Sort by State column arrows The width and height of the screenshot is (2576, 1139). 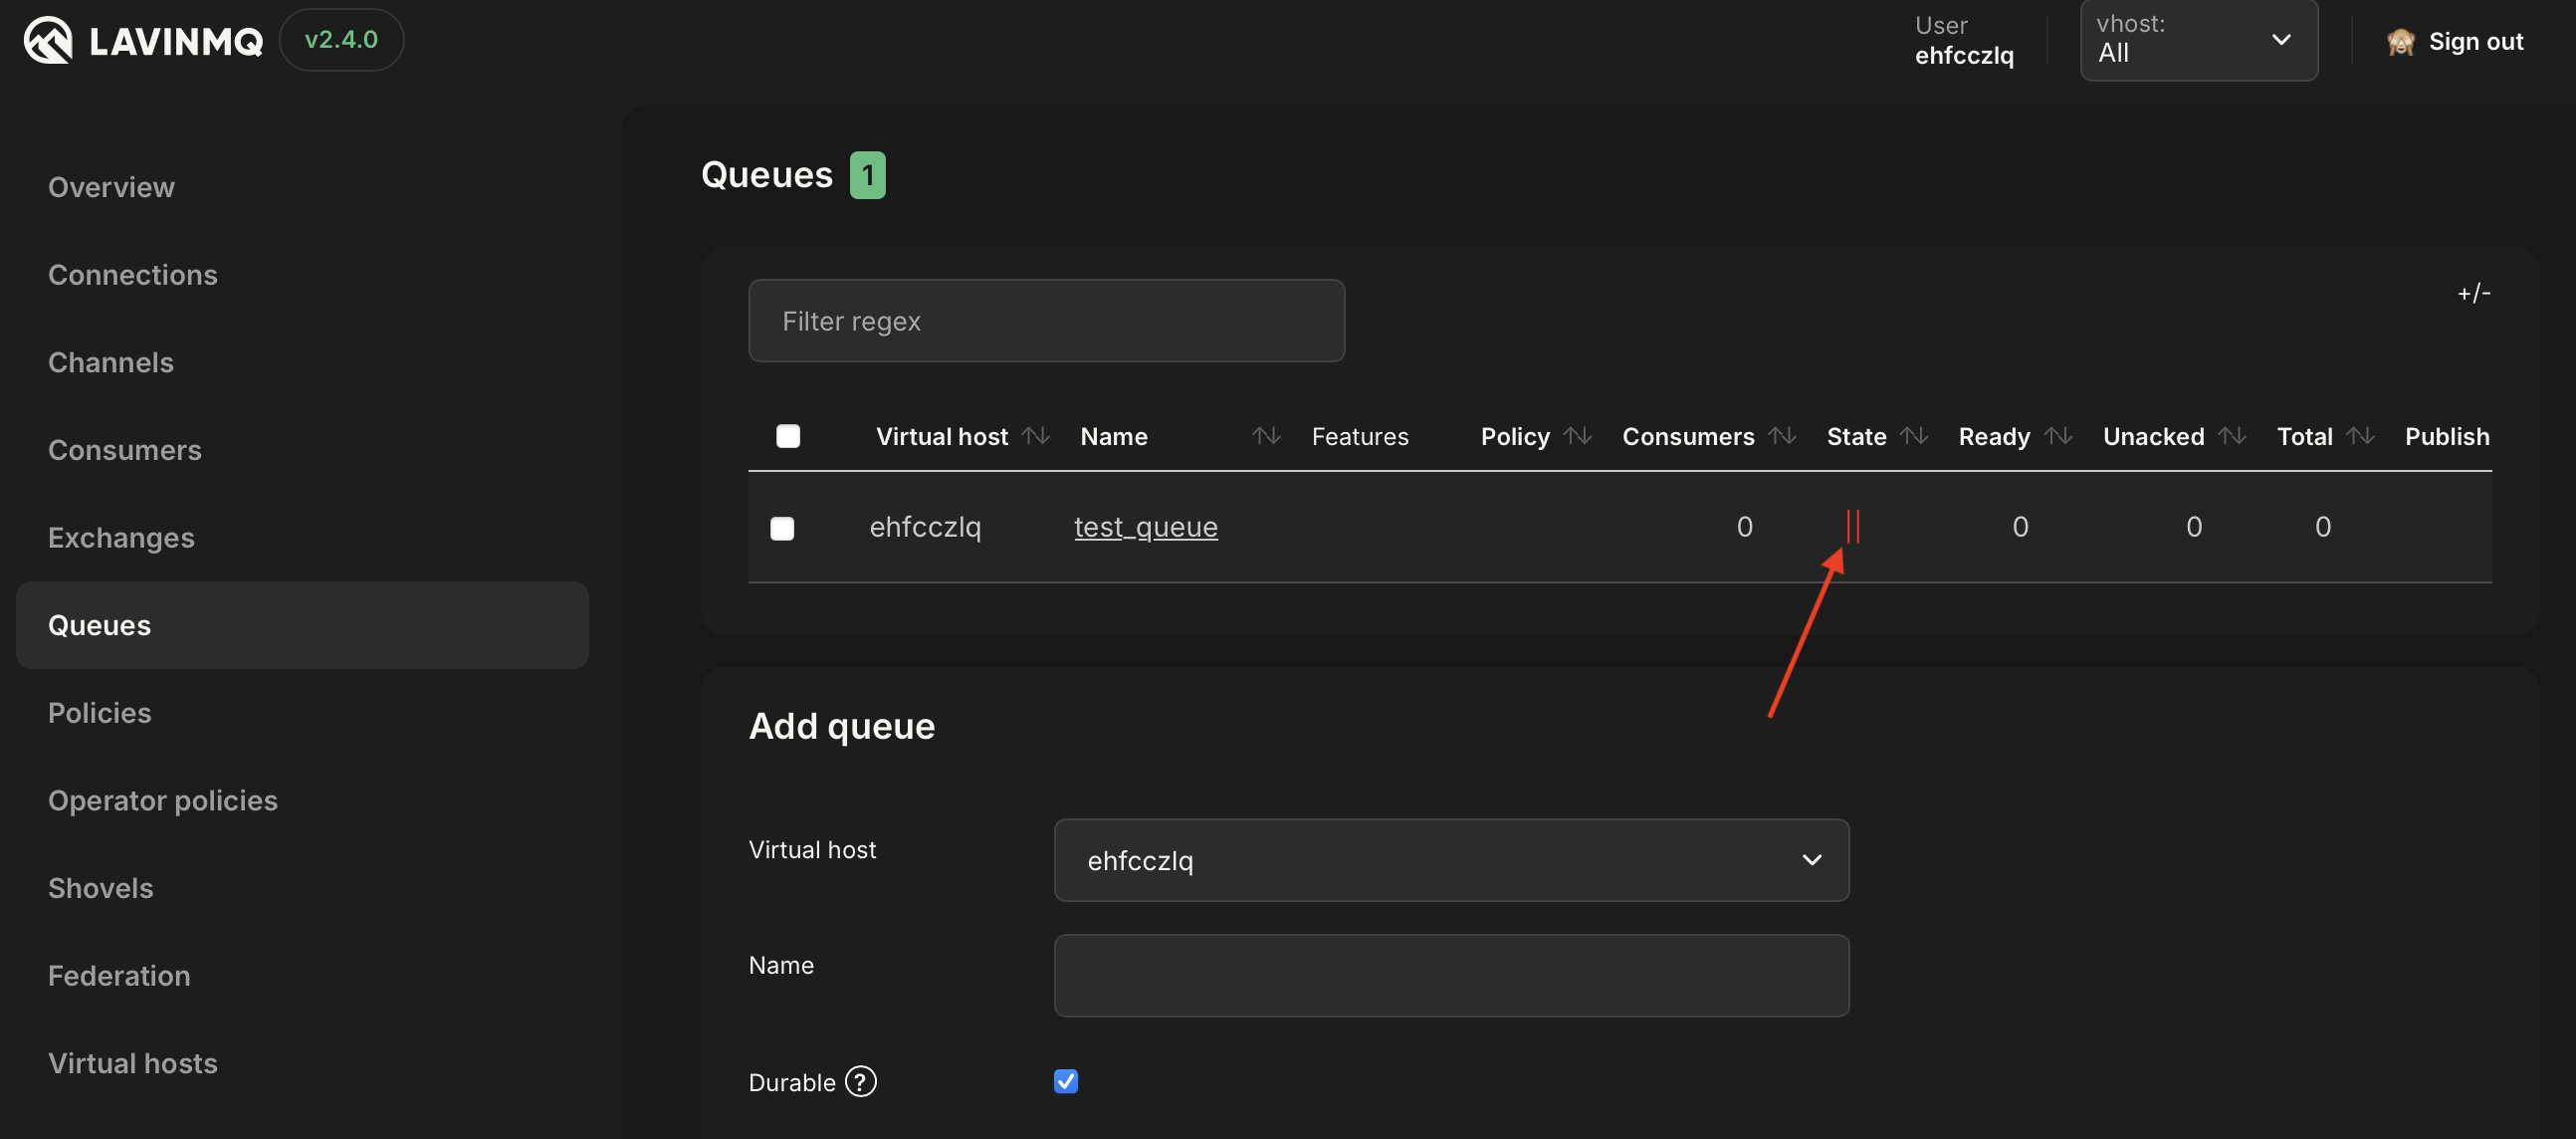point(1914,436)
